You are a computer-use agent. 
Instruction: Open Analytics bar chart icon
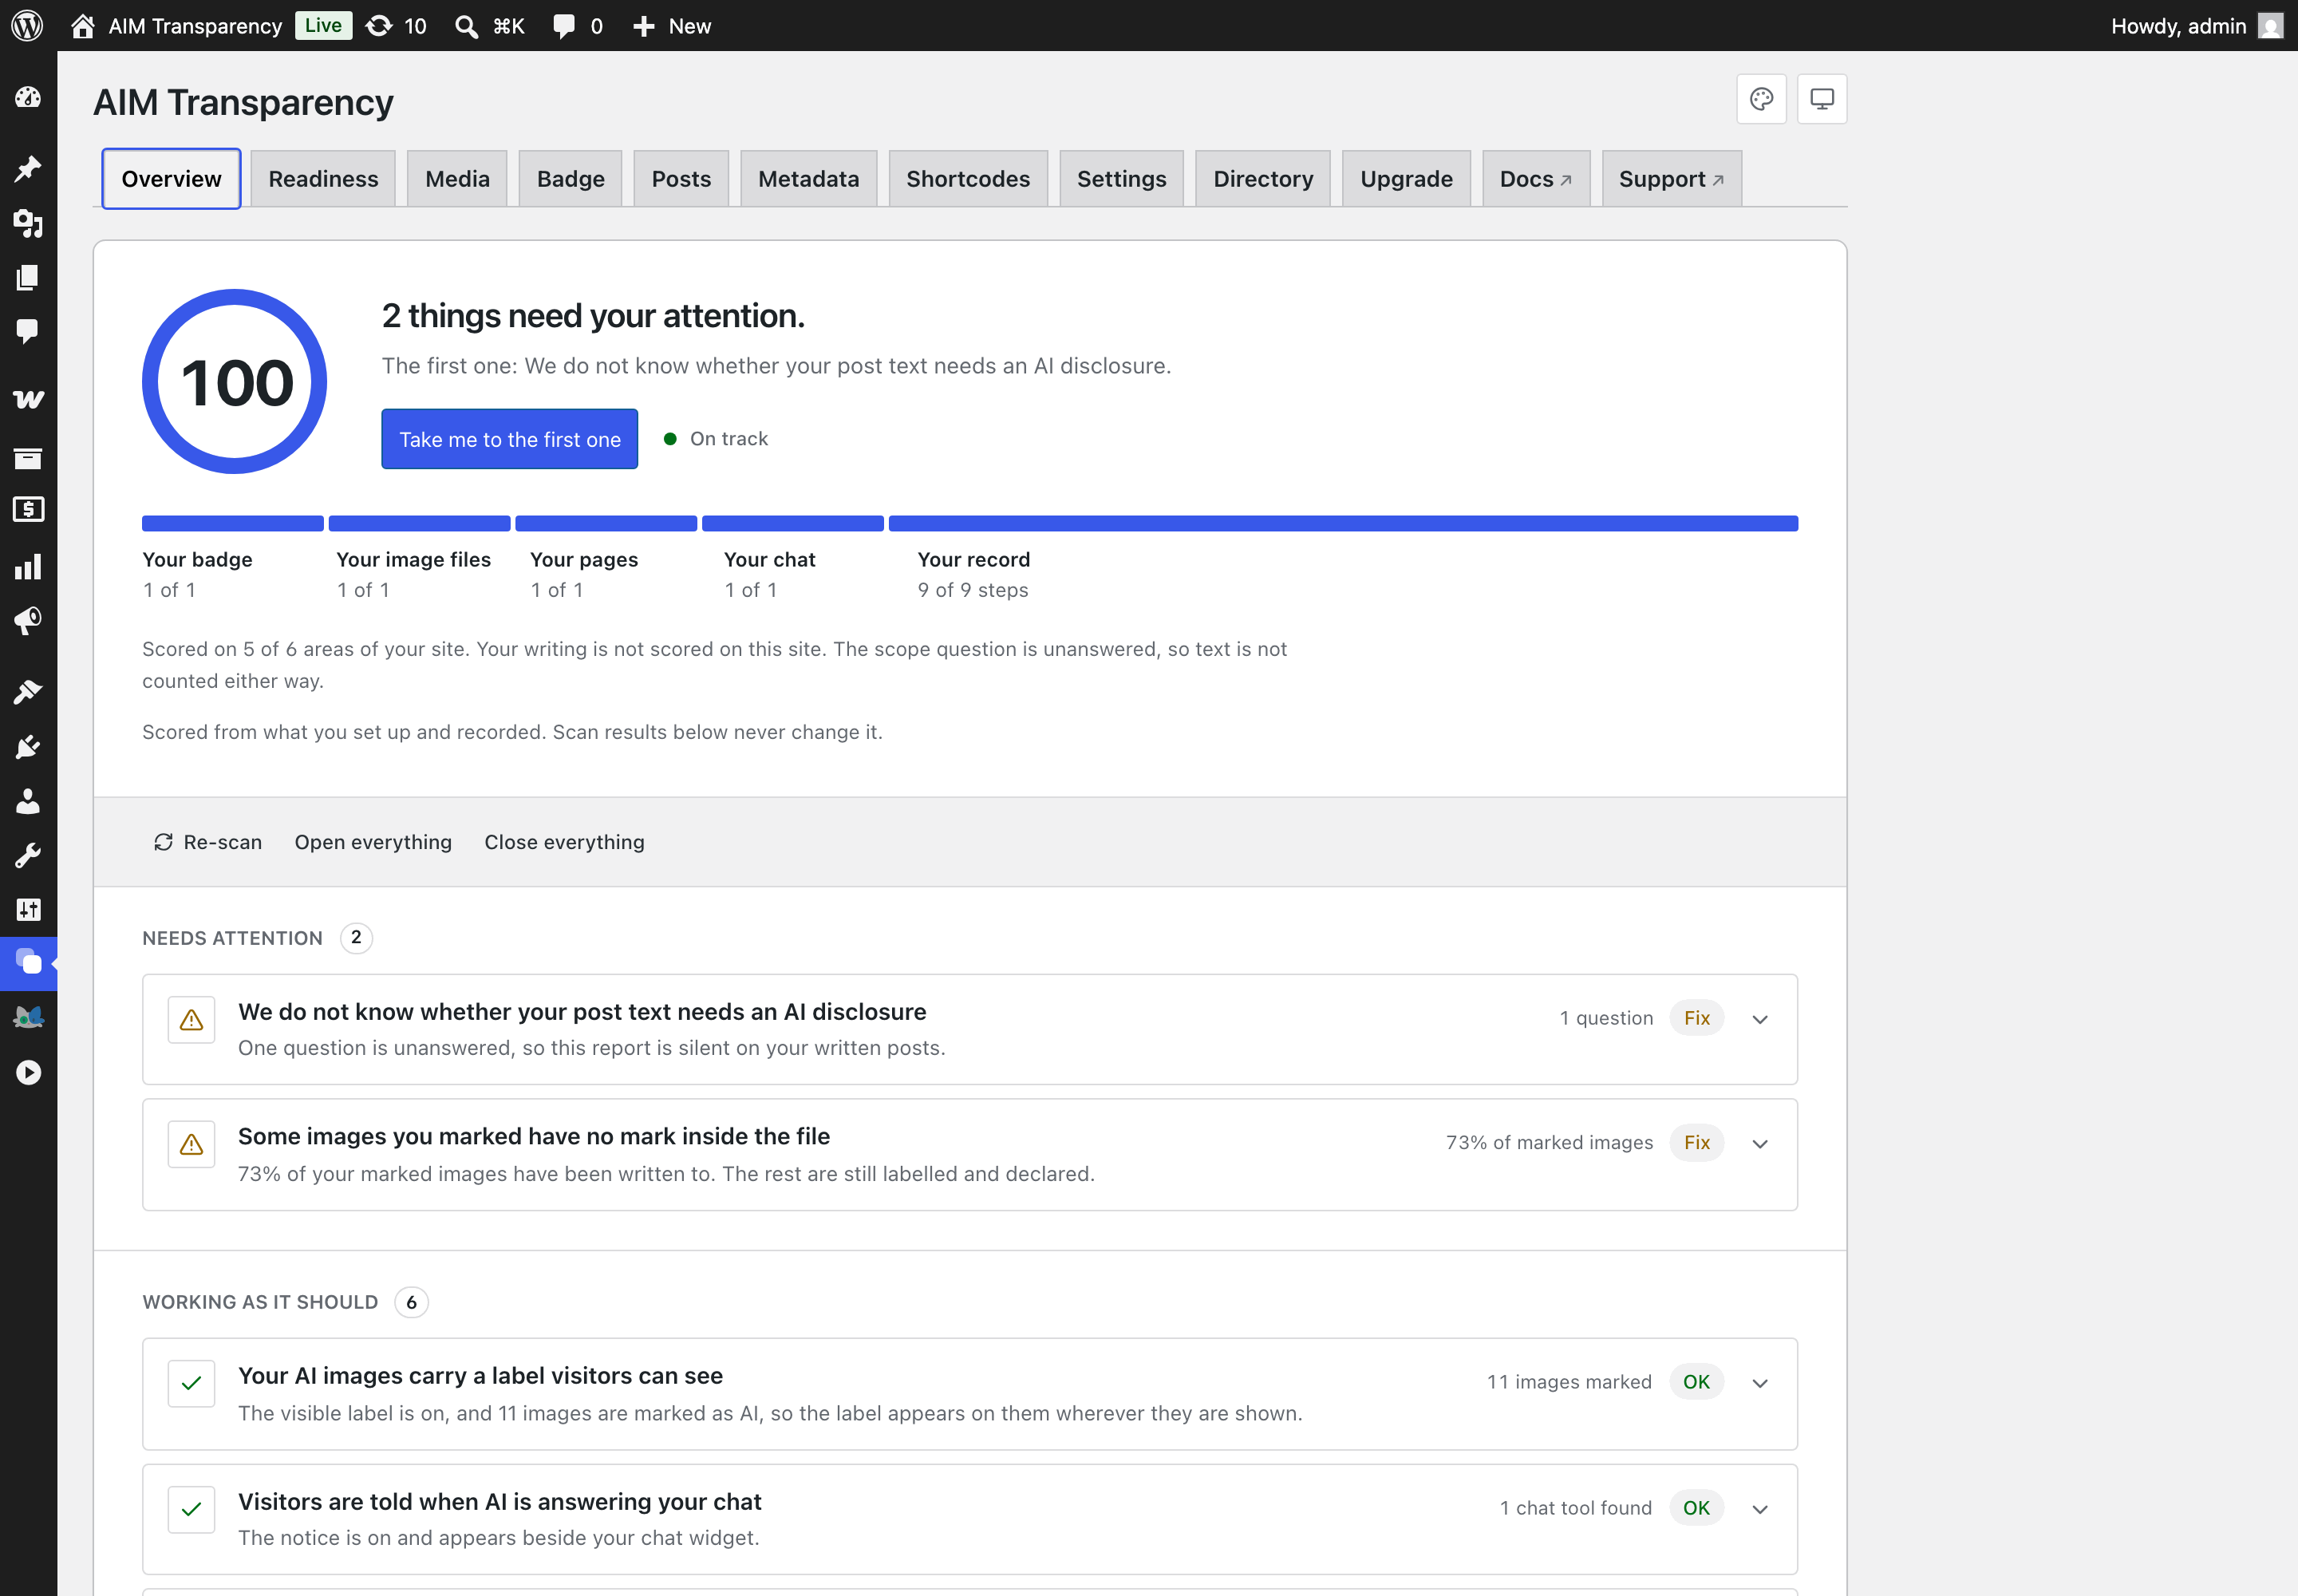[x=28, y=567]
